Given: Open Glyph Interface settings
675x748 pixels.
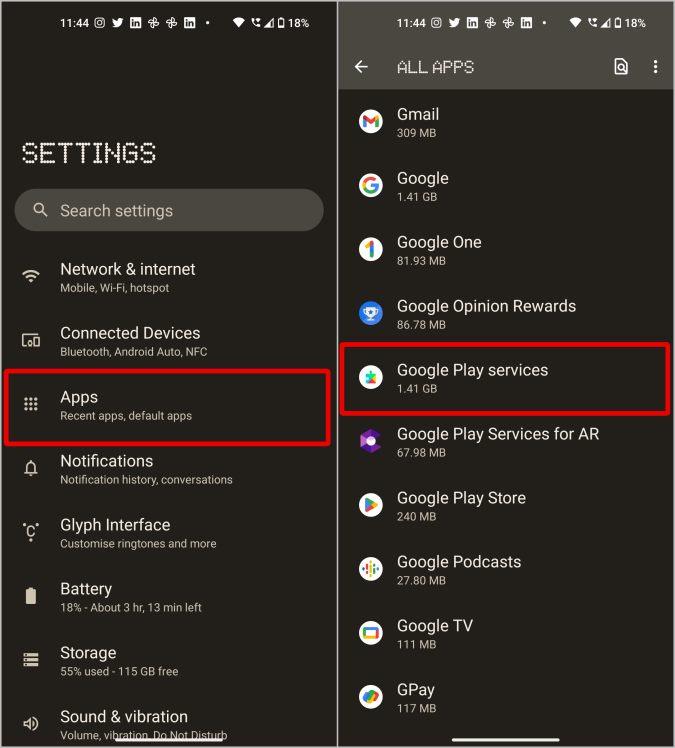Looking at the screenshot, I should click(x=169, y=533).
